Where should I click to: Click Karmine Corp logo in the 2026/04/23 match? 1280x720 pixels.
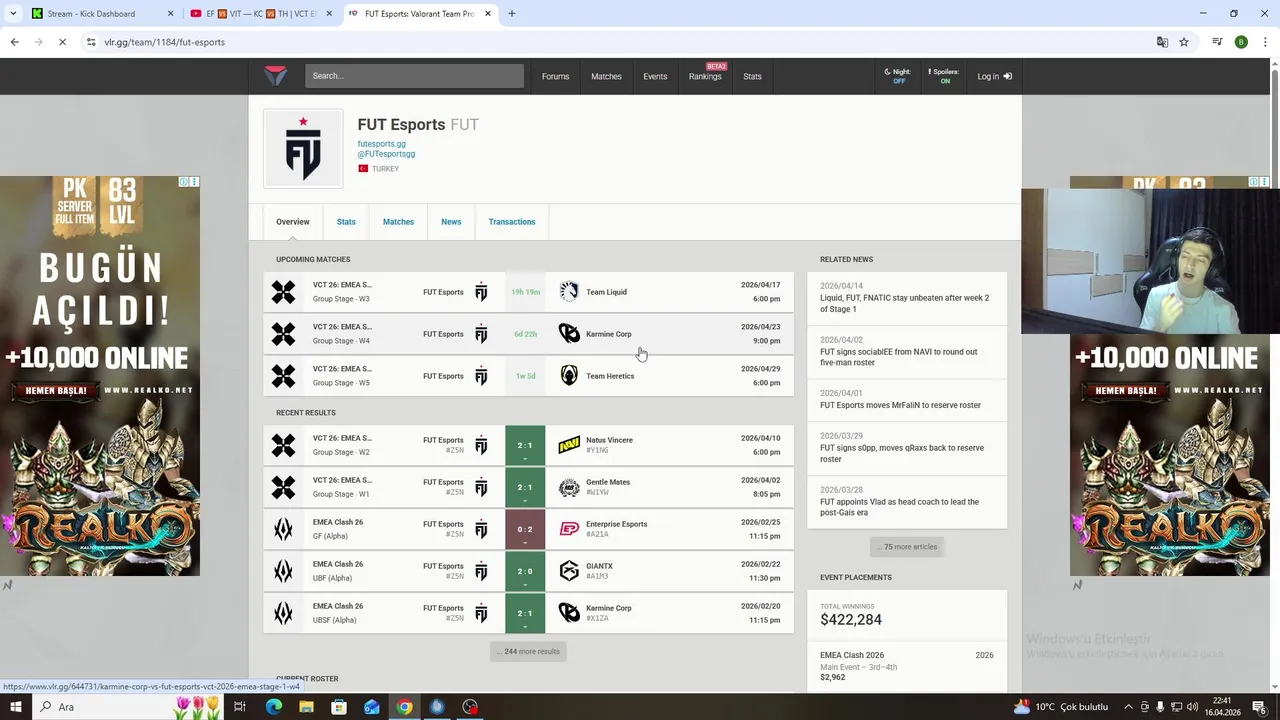click(569, 334)
